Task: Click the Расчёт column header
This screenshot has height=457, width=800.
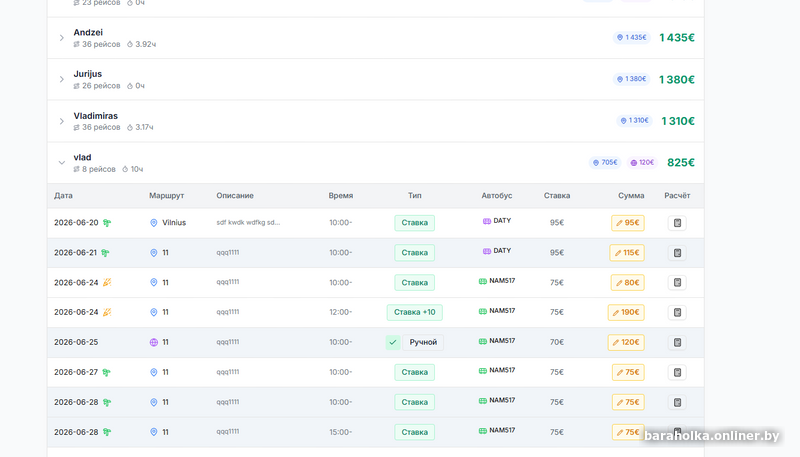Action: pyautogui.click(x=677, y=196)
